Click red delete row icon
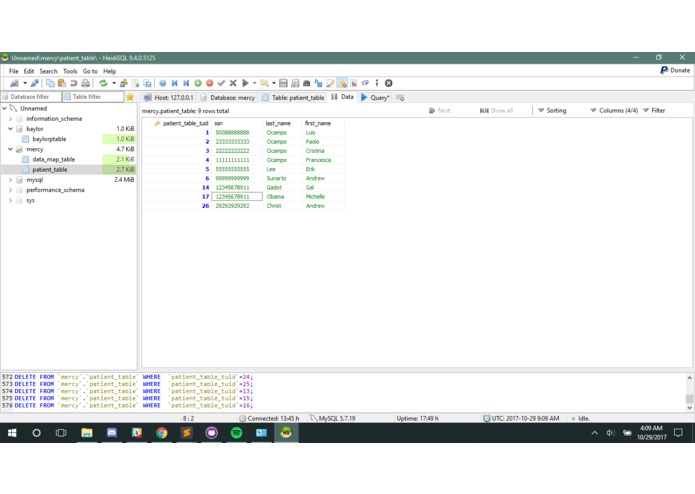This screenshot has width=695, height=494. coord(210,83)
